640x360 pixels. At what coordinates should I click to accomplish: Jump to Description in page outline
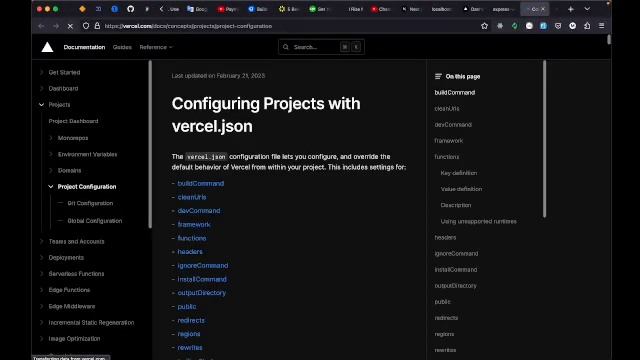pos(456,205)
